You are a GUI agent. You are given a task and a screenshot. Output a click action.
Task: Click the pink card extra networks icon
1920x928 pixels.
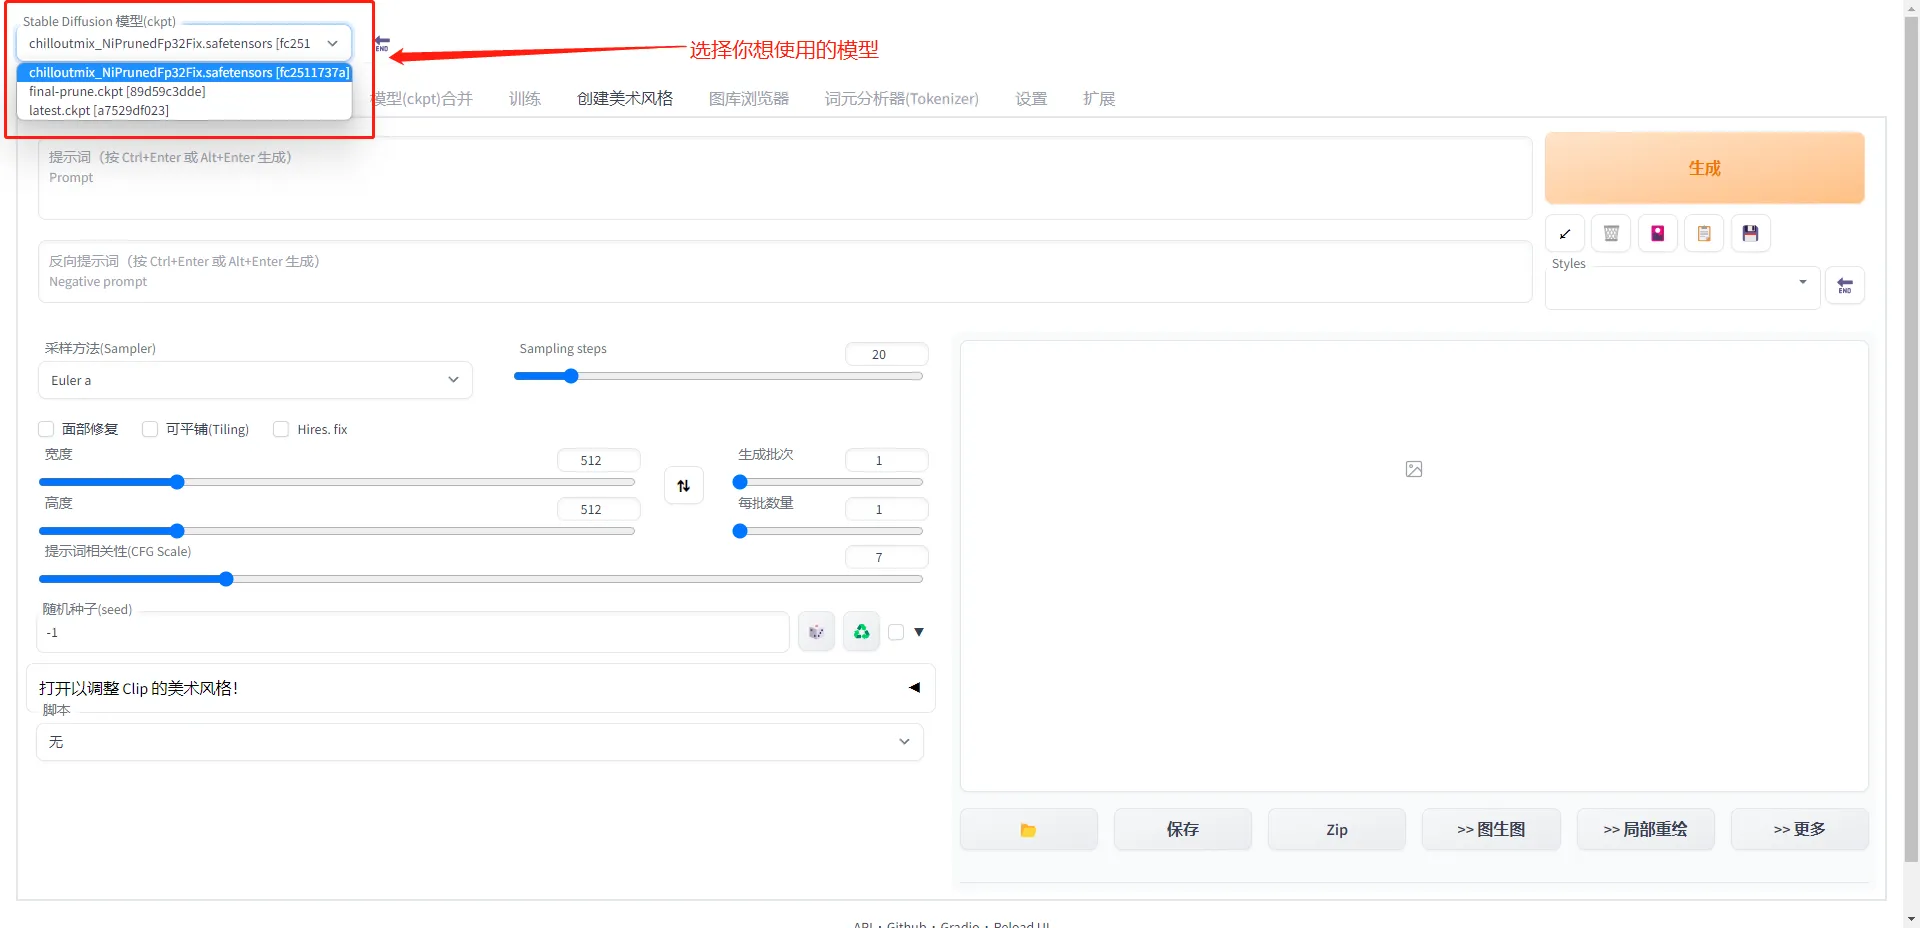pos(1658,233)
